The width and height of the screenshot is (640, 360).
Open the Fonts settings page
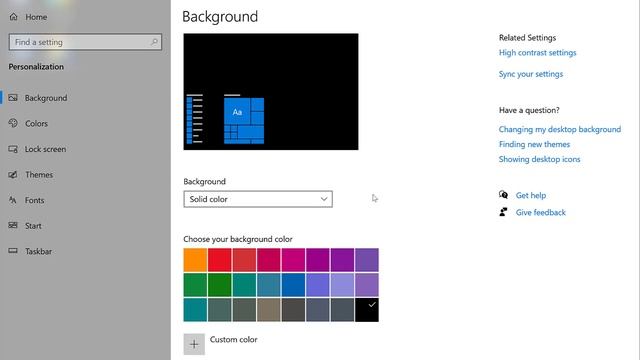point(27,200)
